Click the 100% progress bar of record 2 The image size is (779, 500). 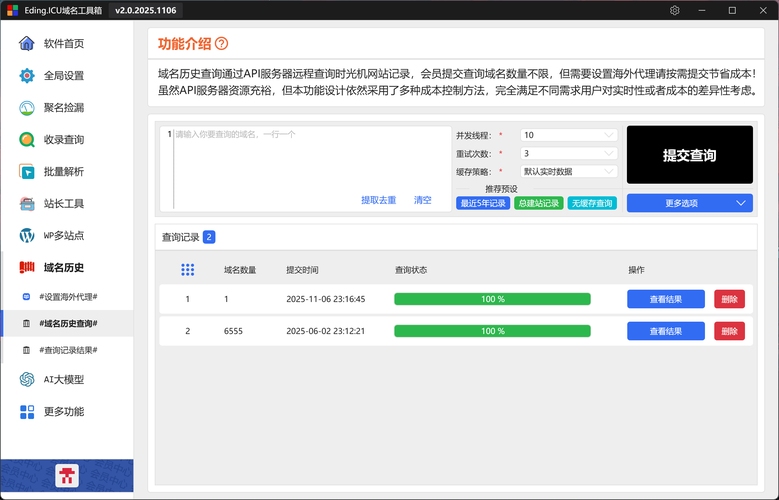(492, 331)
